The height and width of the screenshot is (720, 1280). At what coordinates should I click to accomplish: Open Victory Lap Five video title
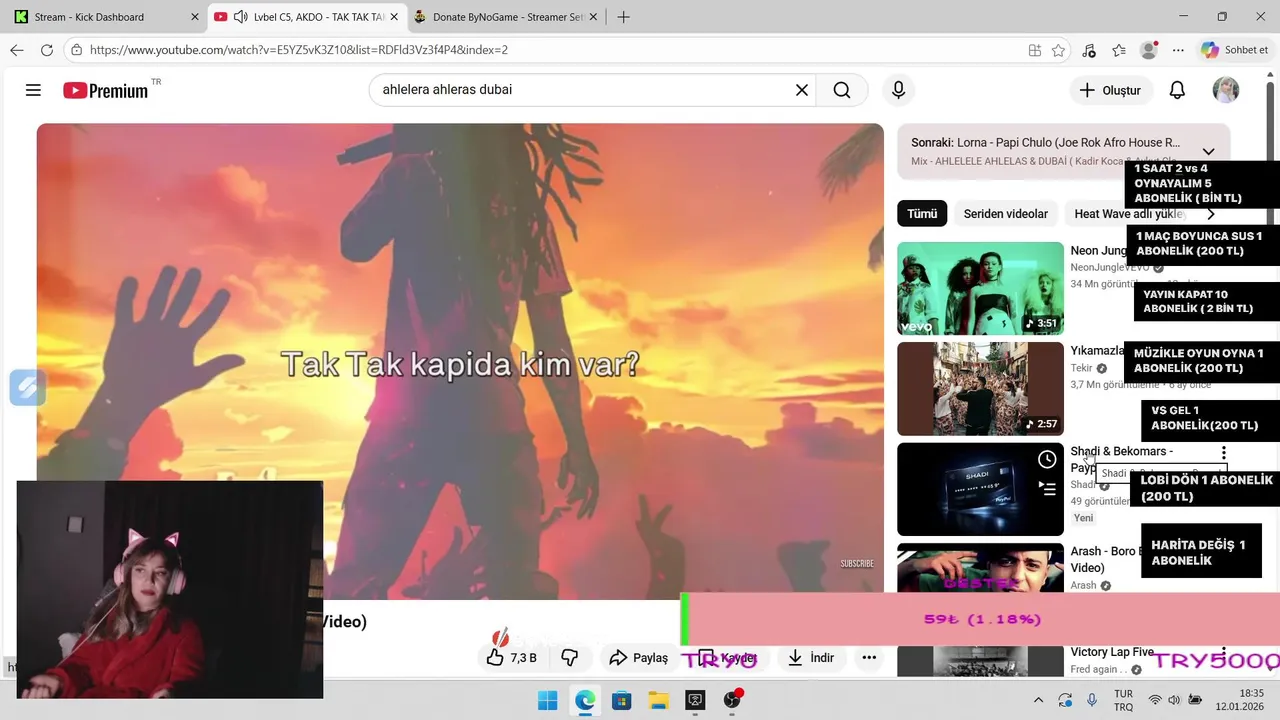tap(1112, 652)
